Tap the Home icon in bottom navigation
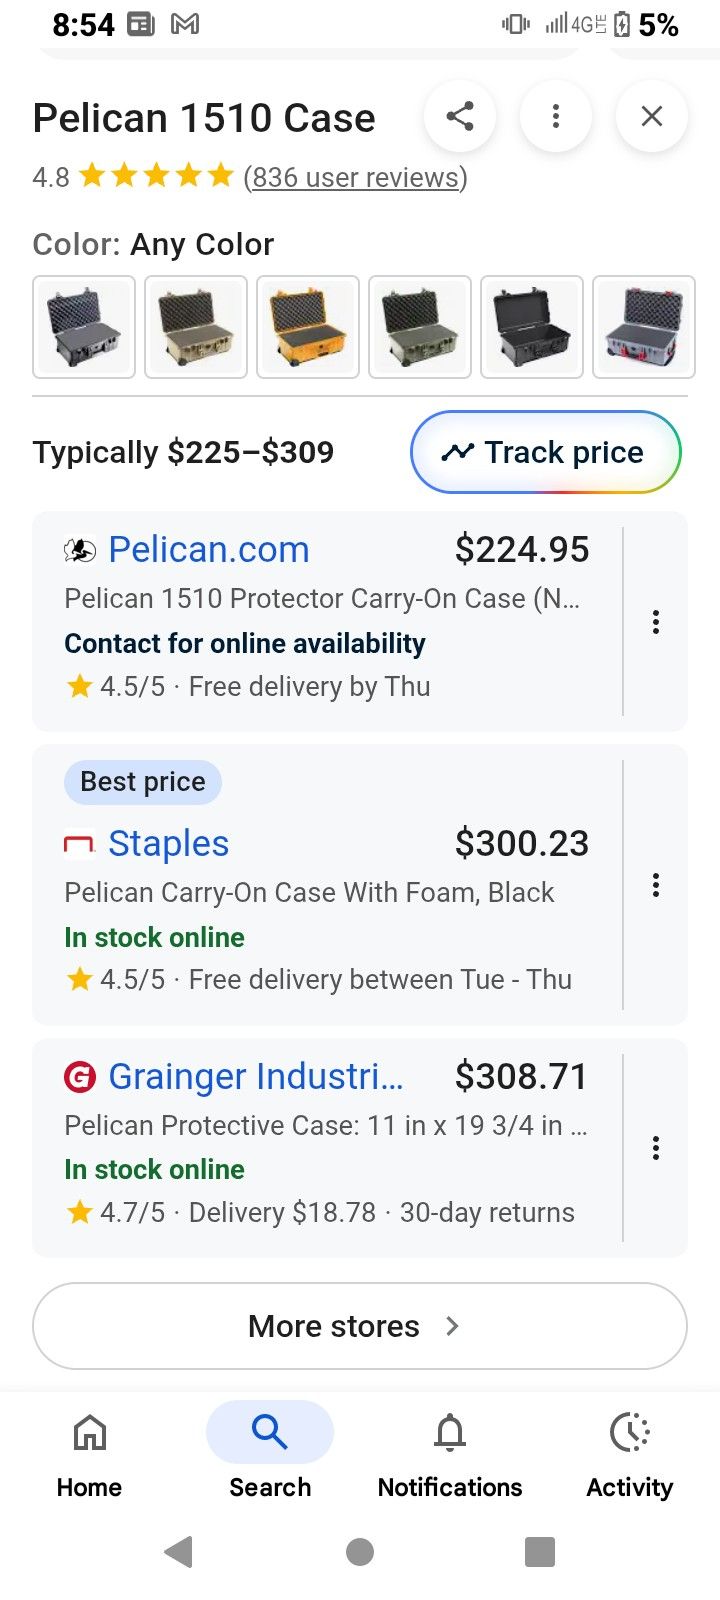The height and width of the screenshot is (1600, 720). [89, 1432]
